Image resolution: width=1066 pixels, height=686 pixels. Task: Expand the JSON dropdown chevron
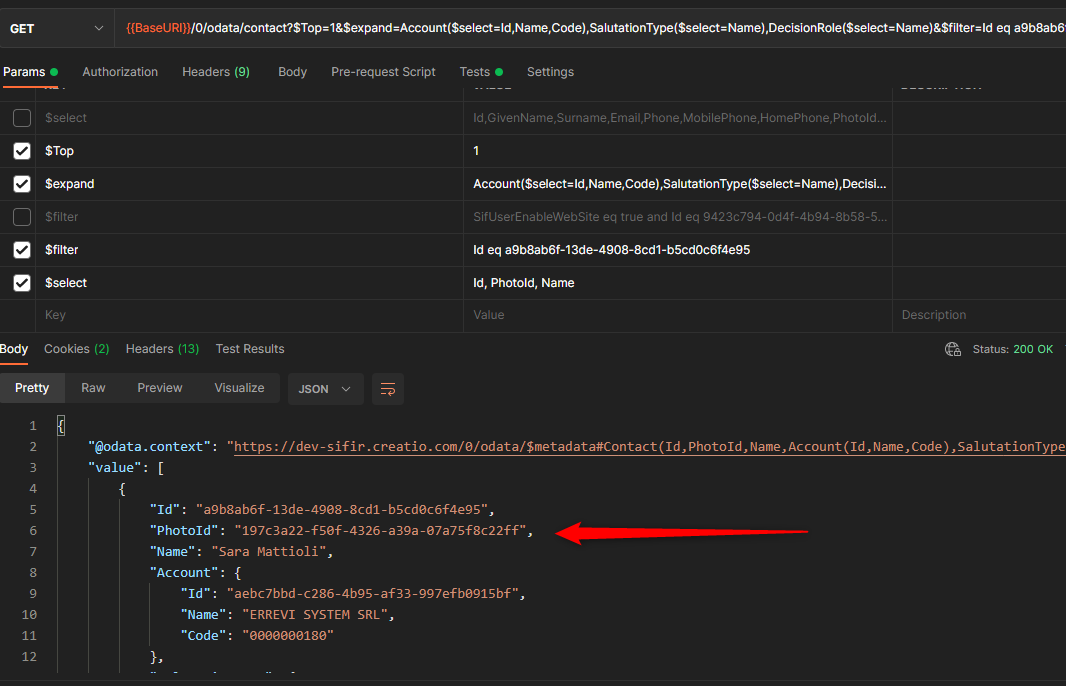(345, 390)
